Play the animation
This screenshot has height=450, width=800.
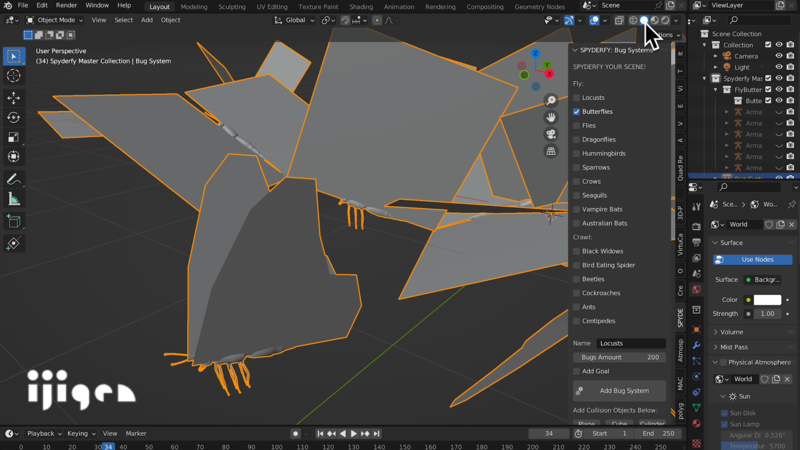click(354, 434)
